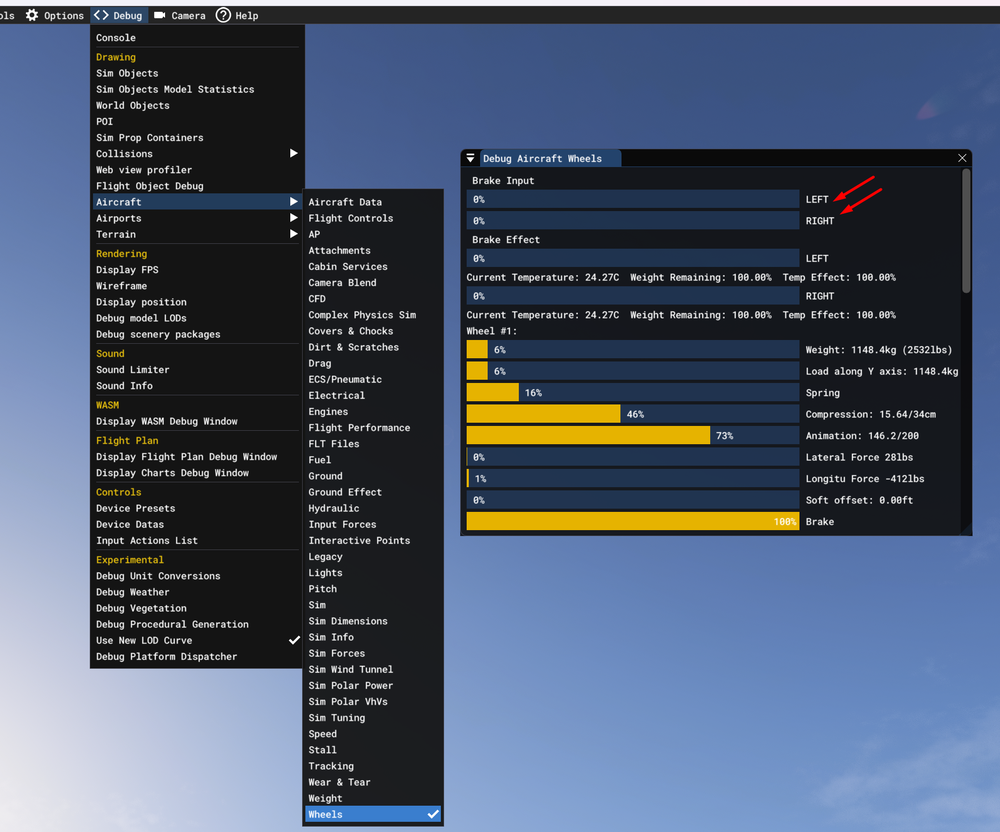Uncheck Wheels in the Aircraft submenu
Viewport: 1000px width, 832px height.
(372, 814)
